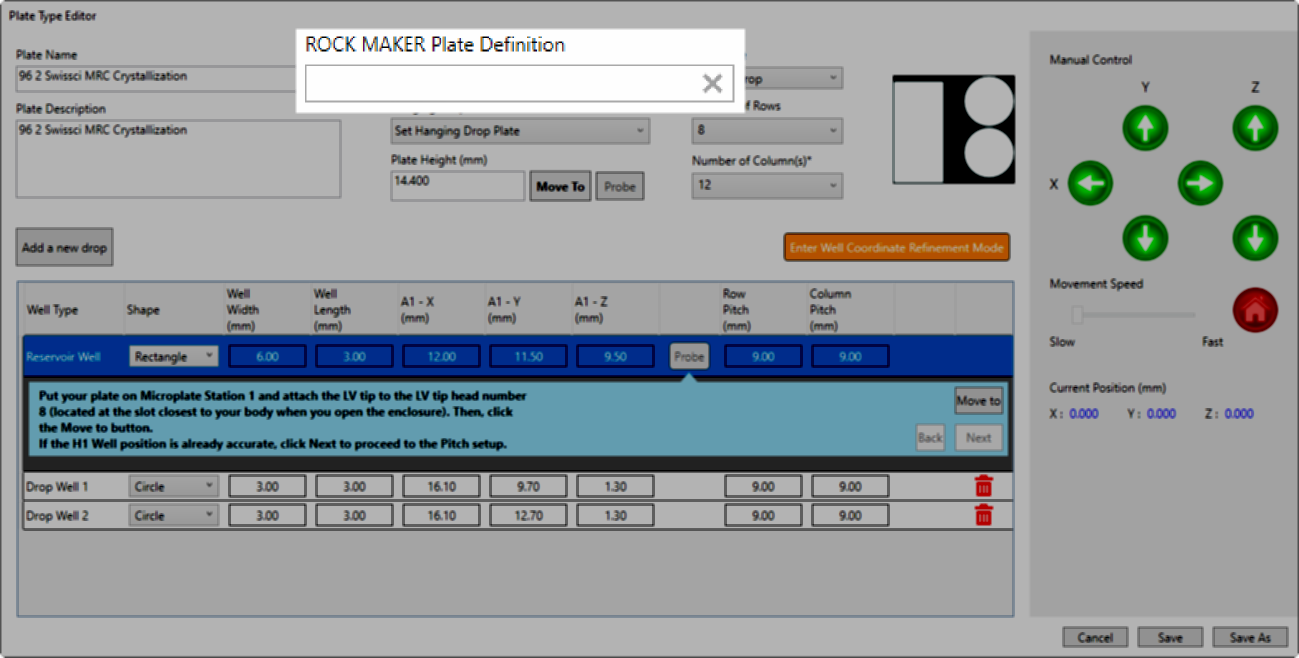Click the ROCK MAKER Plate Definition text box

coord(500,84)
